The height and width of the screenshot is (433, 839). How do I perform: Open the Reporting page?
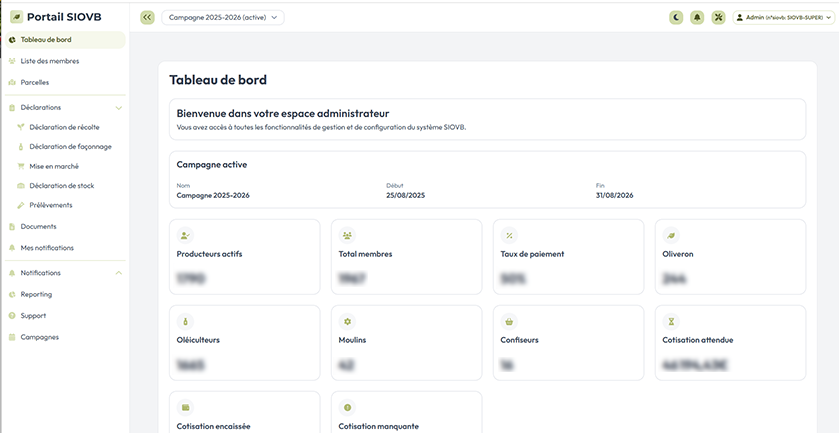point(36,294)
